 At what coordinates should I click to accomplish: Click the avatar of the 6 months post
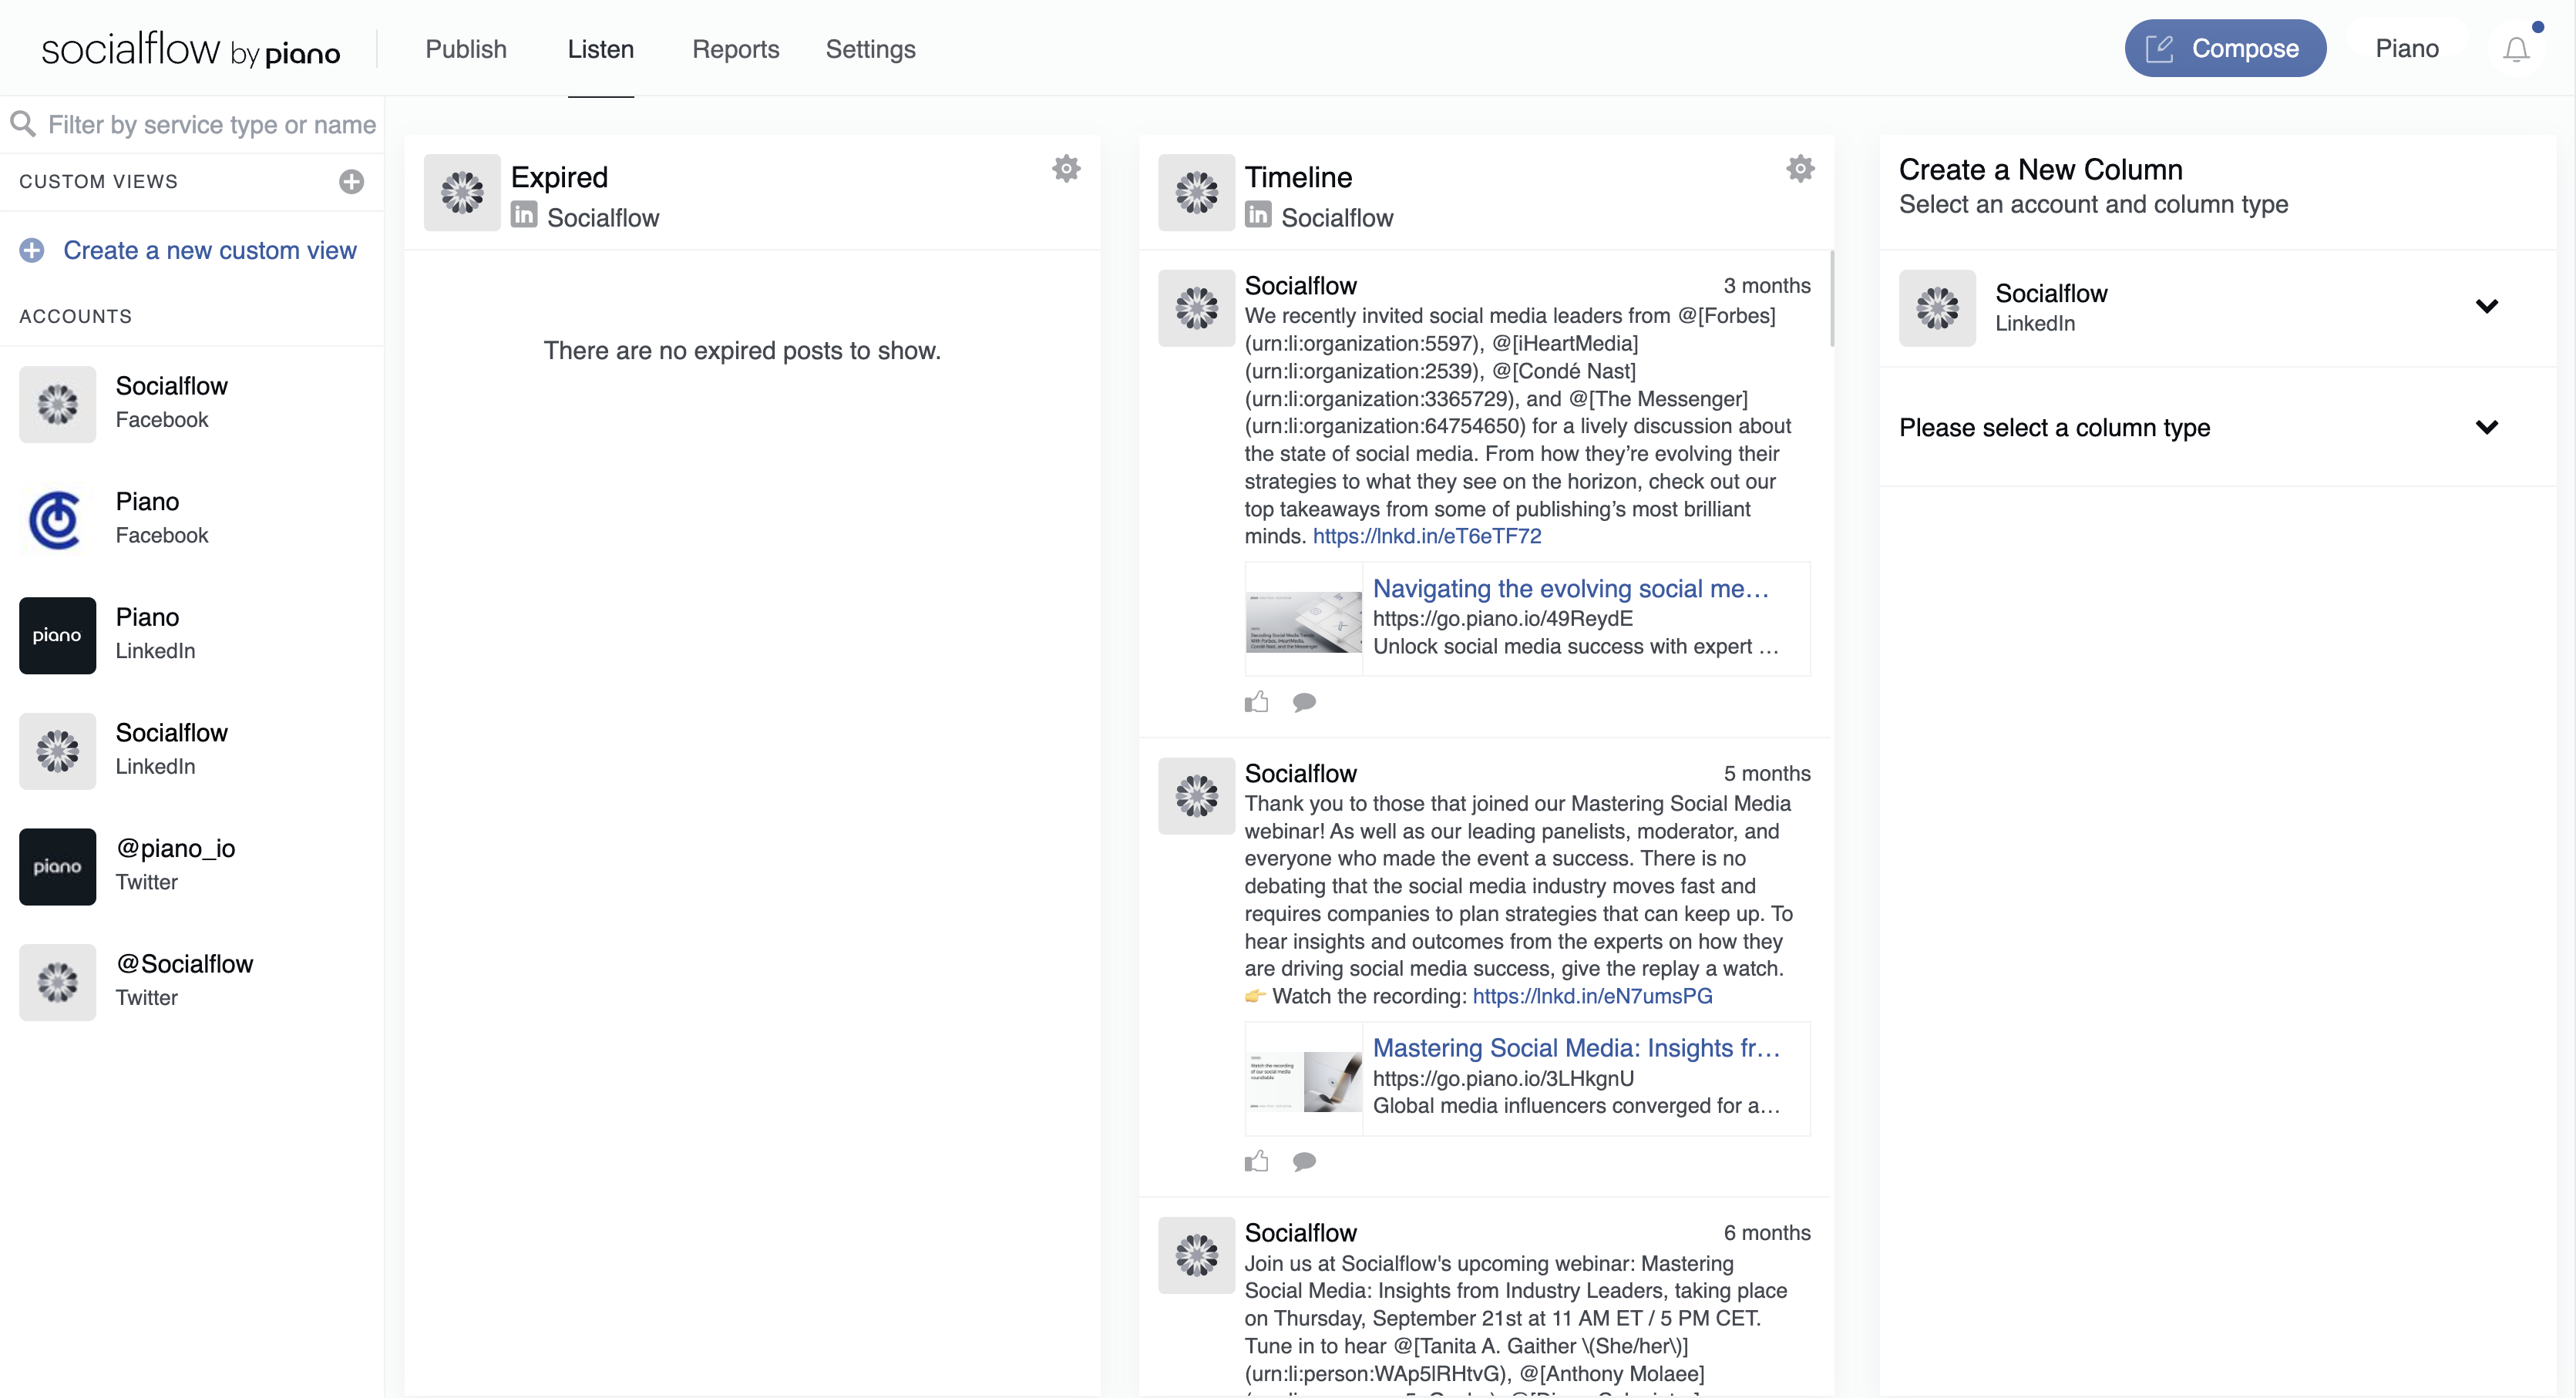(x=1196, y=1255)
